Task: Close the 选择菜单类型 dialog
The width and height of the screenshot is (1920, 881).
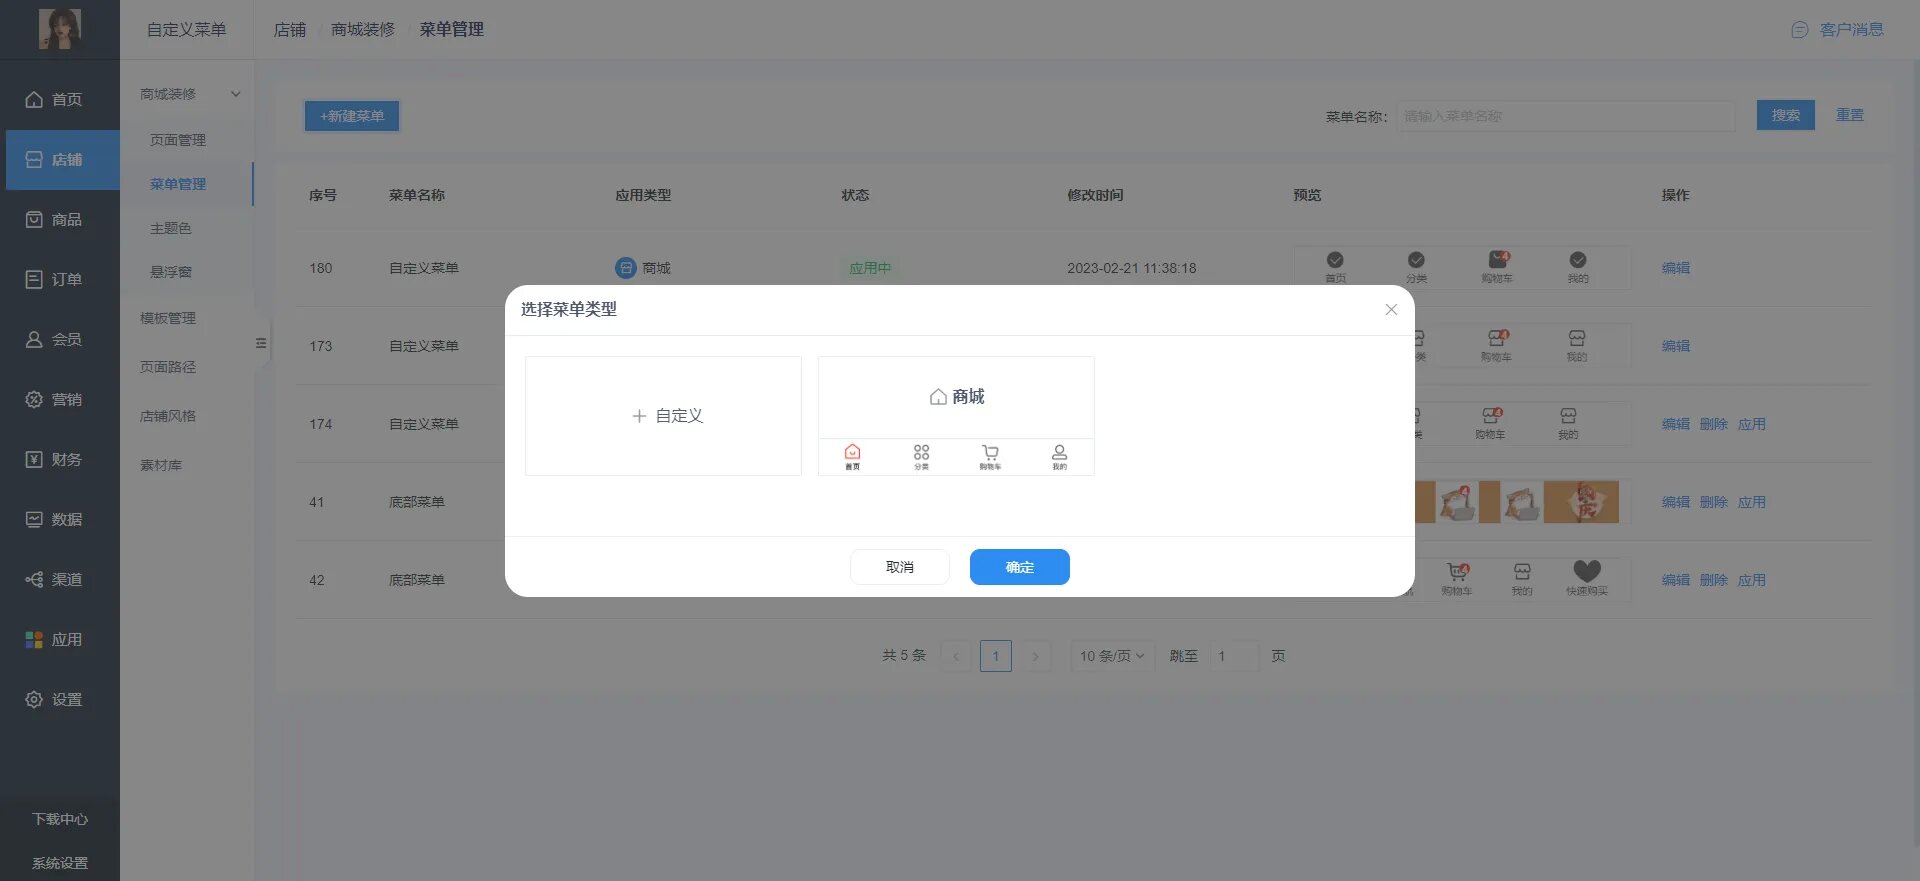Action: 1390,310
